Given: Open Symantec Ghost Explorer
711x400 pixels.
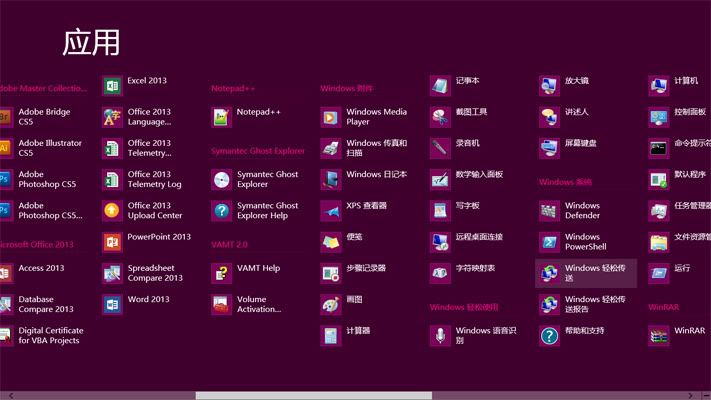Looking at the screenshot, I should pyautogui.click(x=255, y=180).
